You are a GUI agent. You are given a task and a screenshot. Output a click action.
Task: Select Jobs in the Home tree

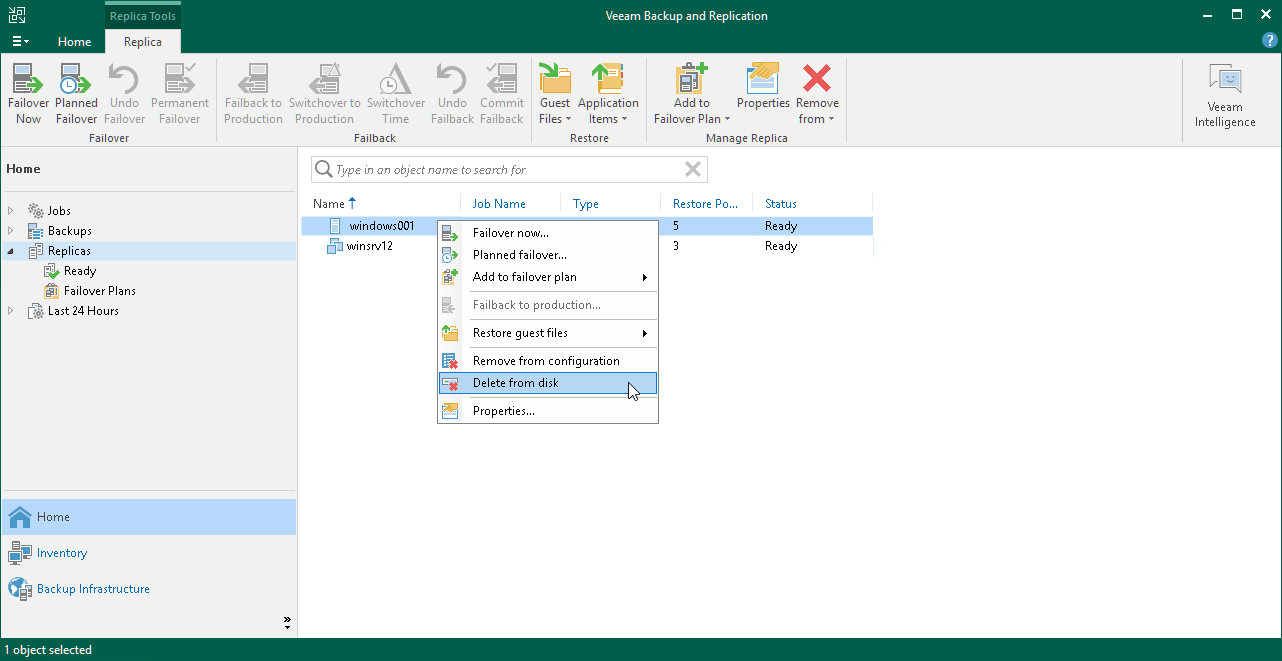59,211
